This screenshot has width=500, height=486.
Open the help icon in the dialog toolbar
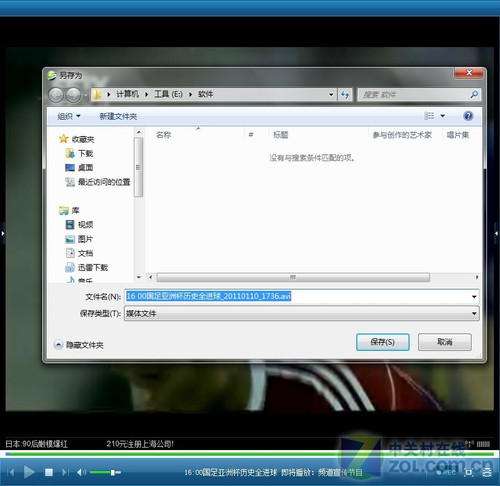(x=468, y=116)
